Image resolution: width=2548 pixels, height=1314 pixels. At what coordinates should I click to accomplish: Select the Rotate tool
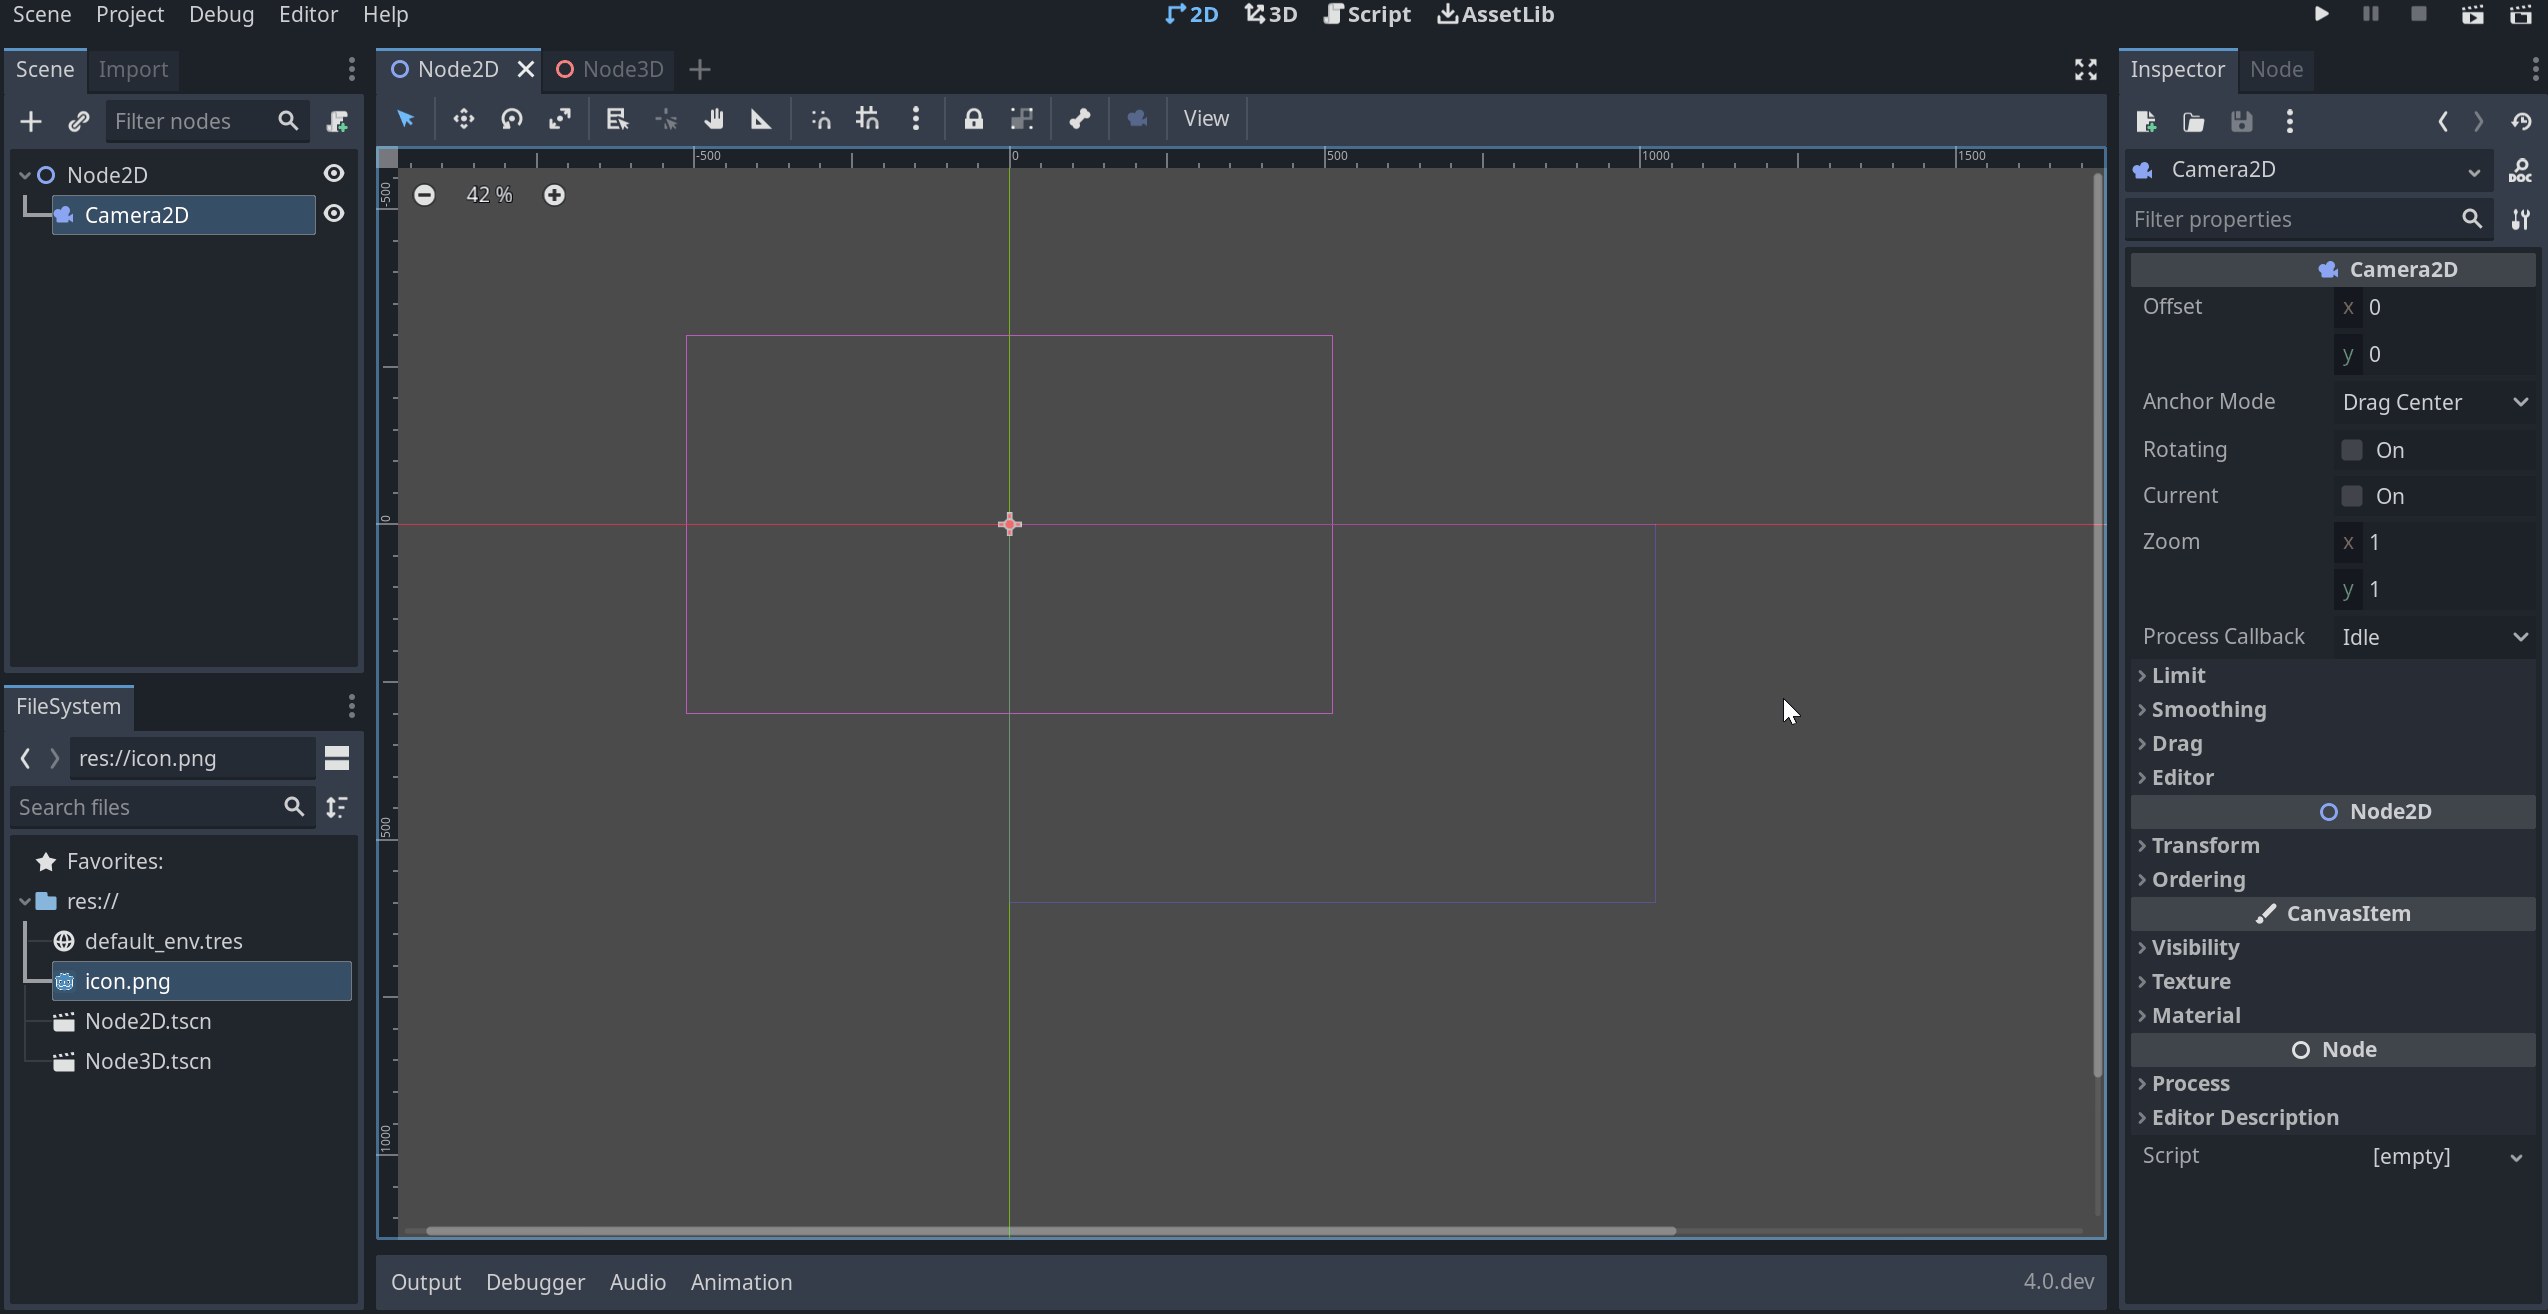point(512,119)
